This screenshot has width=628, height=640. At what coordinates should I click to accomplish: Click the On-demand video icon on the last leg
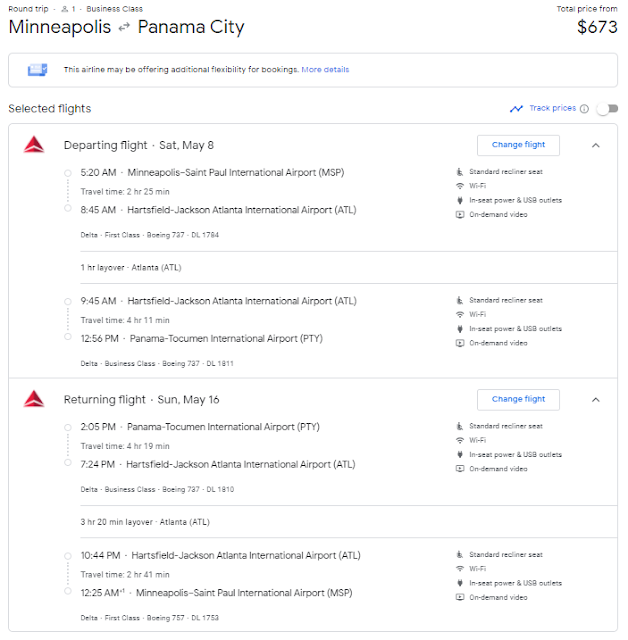[x=460, y=597]
